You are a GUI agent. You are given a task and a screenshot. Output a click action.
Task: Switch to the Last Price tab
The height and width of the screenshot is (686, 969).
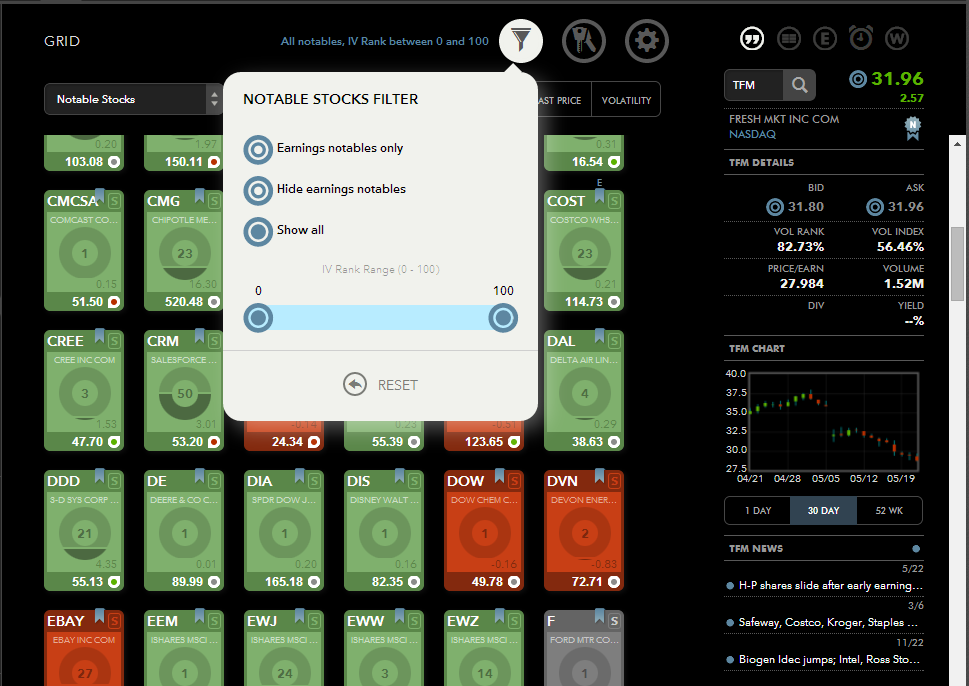[560, 100]
